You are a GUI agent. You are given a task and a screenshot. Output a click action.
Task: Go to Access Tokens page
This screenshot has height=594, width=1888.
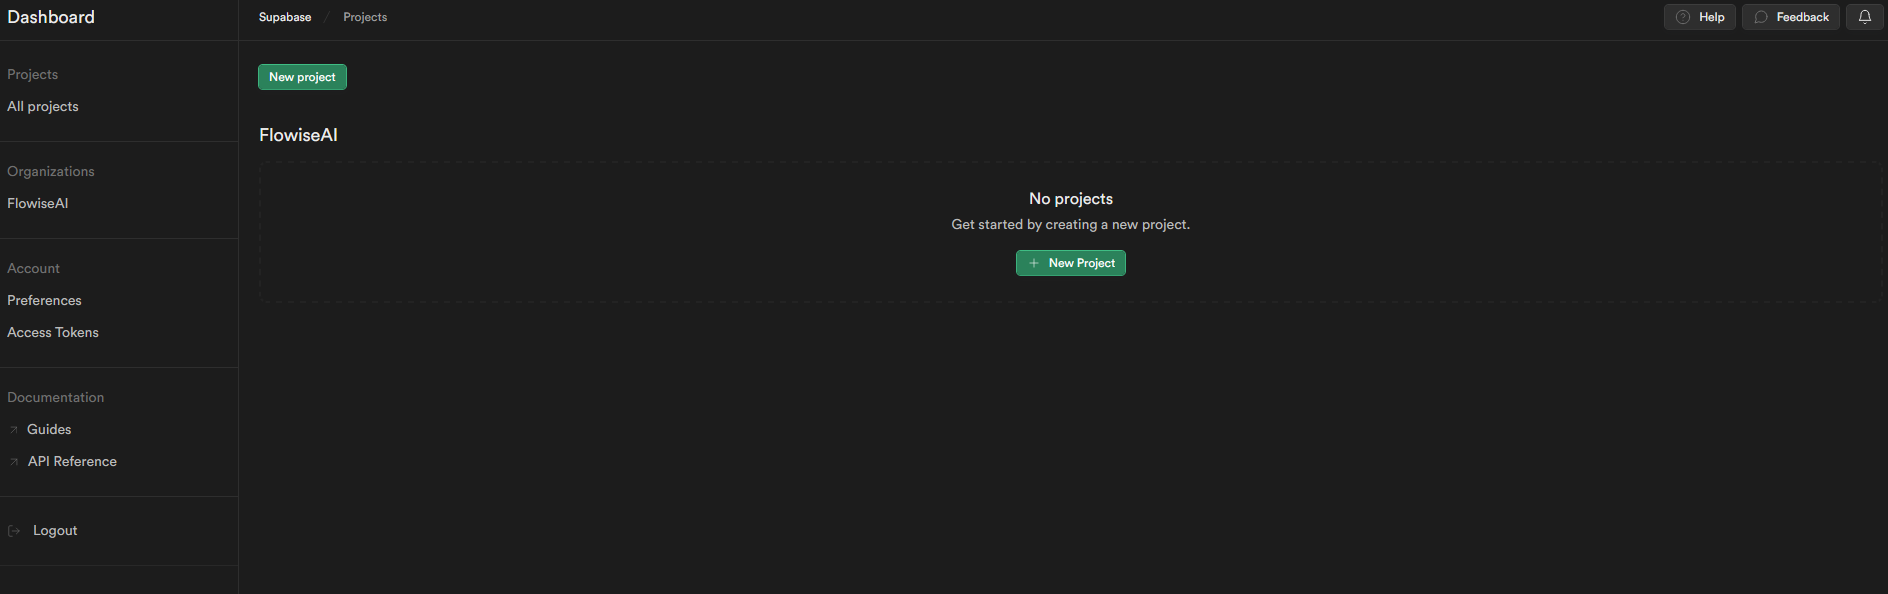53,333
